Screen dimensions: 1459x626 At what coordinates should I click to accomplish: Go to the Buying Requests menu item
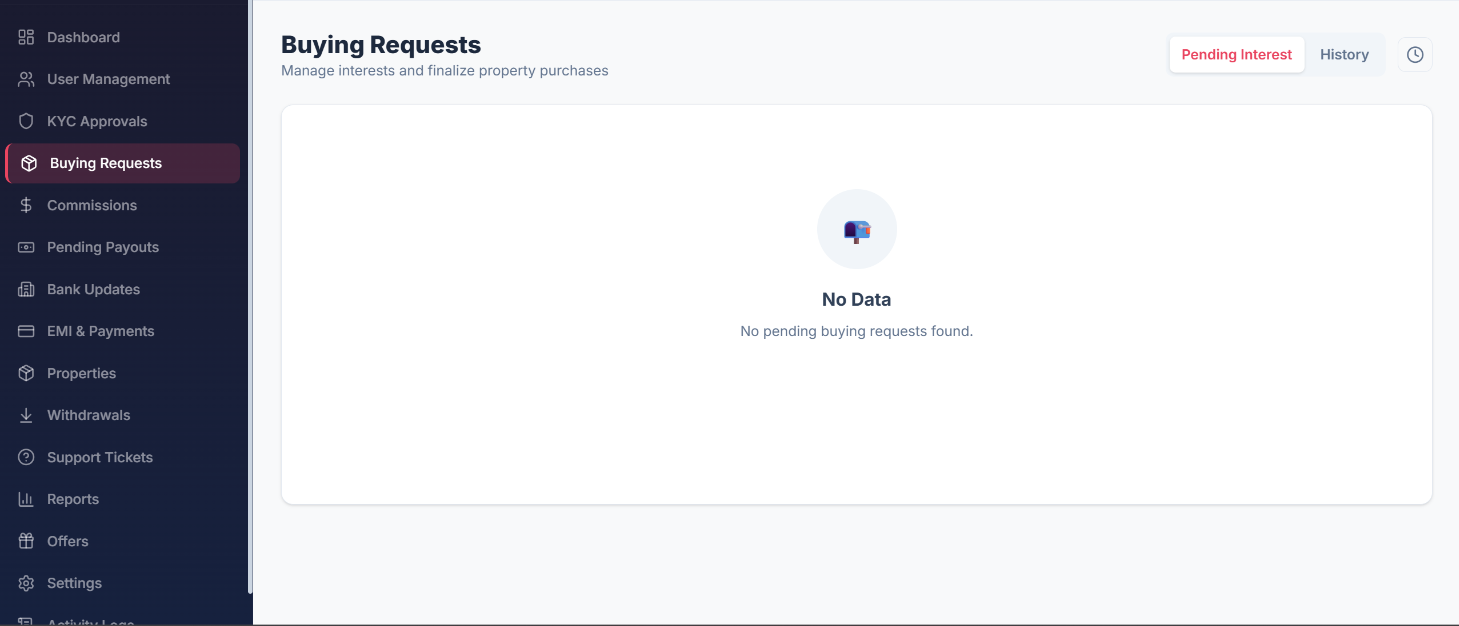click(x=122, y=163)
